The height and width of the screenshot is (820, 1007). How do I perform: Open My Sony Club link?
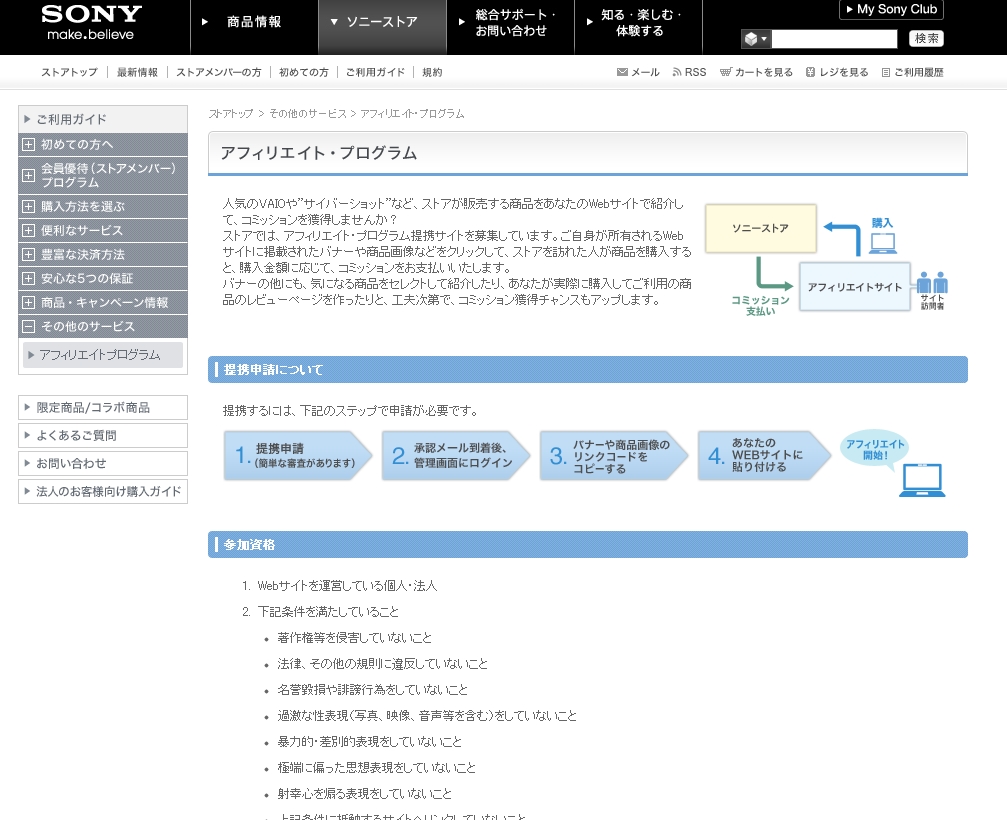pyautogui.click(x=891, y=10)
